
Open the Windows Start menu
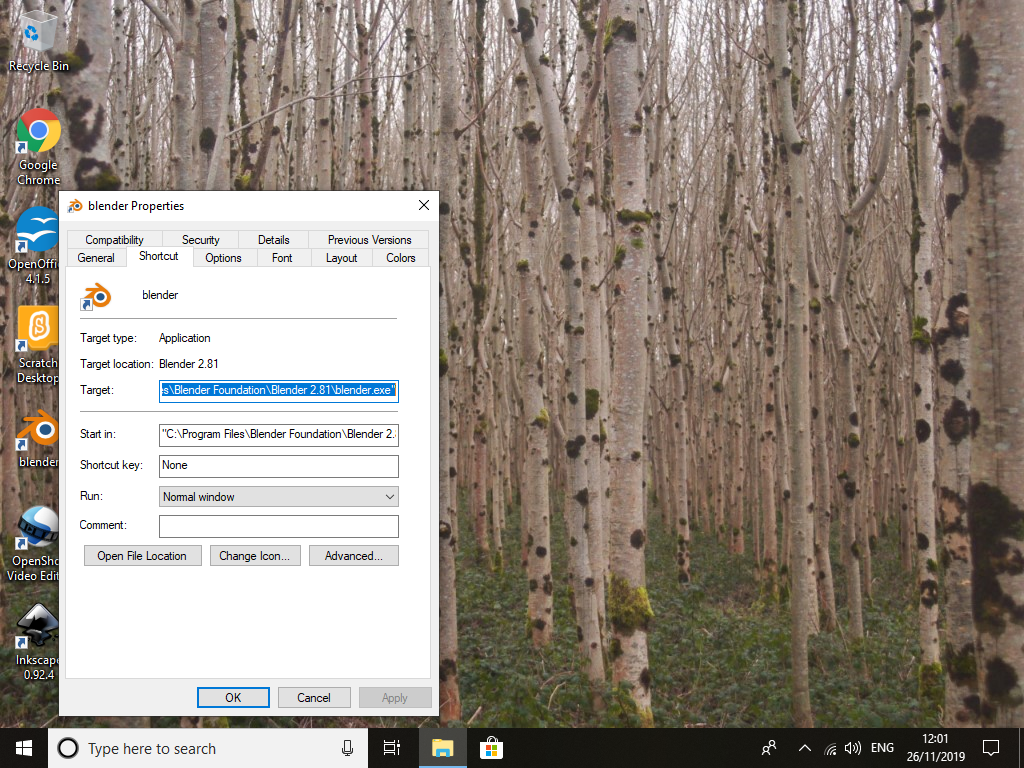coord(24,748)
